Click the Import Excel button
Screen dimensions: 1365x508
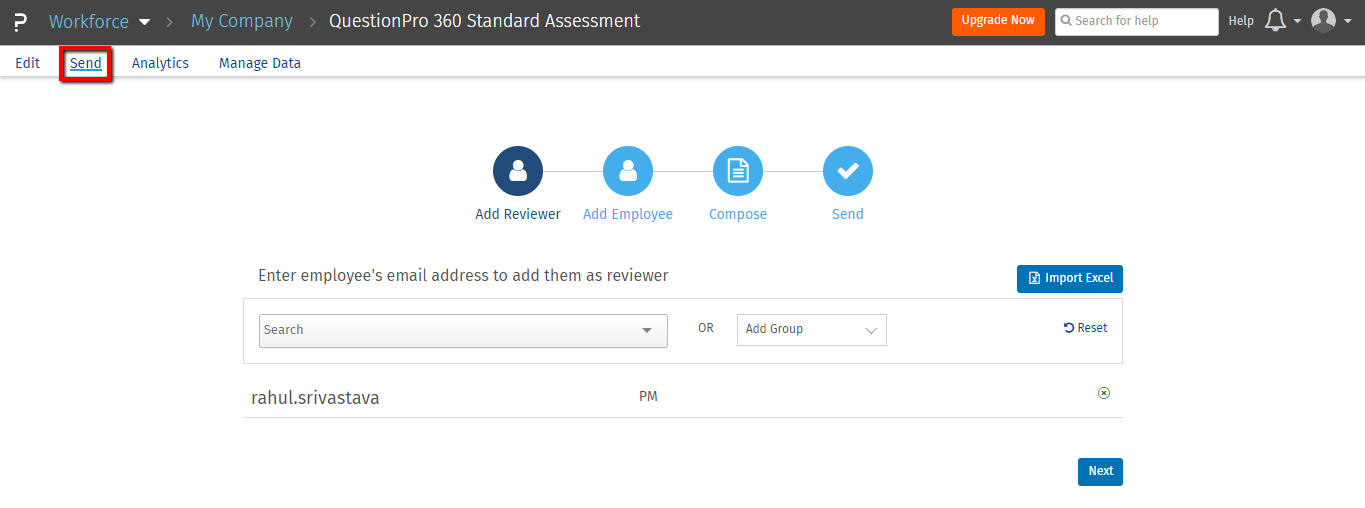[x=1070, y=278]
